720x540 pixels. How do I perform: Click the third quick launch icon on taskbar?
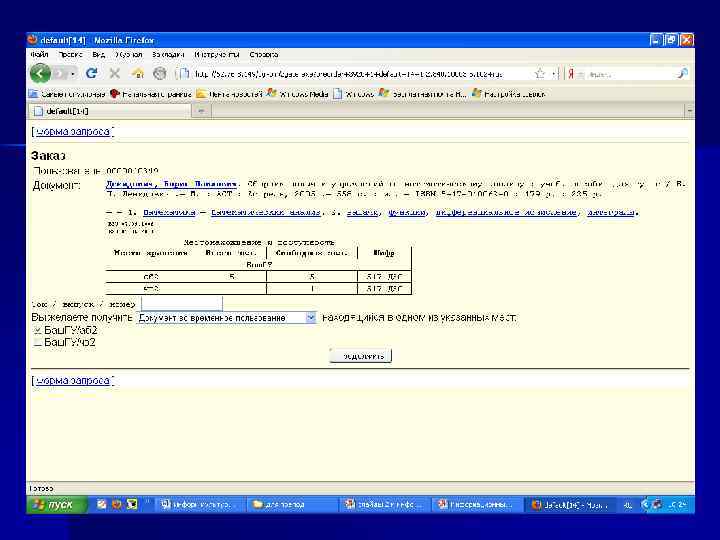pos(132,505)
